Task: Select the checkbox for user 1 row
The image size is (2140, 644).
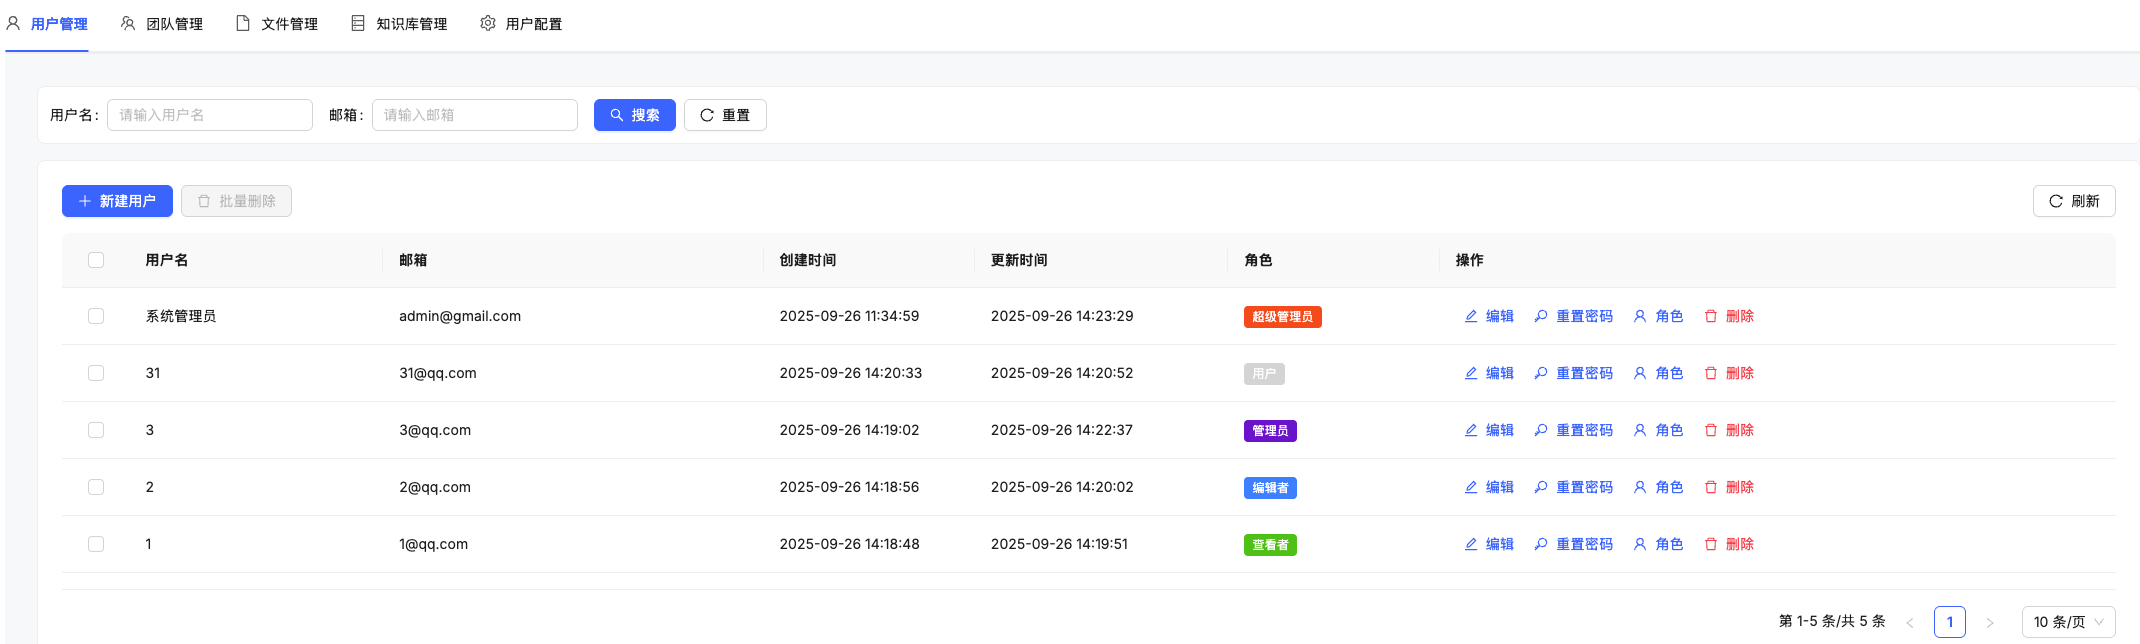Action: 96,544
